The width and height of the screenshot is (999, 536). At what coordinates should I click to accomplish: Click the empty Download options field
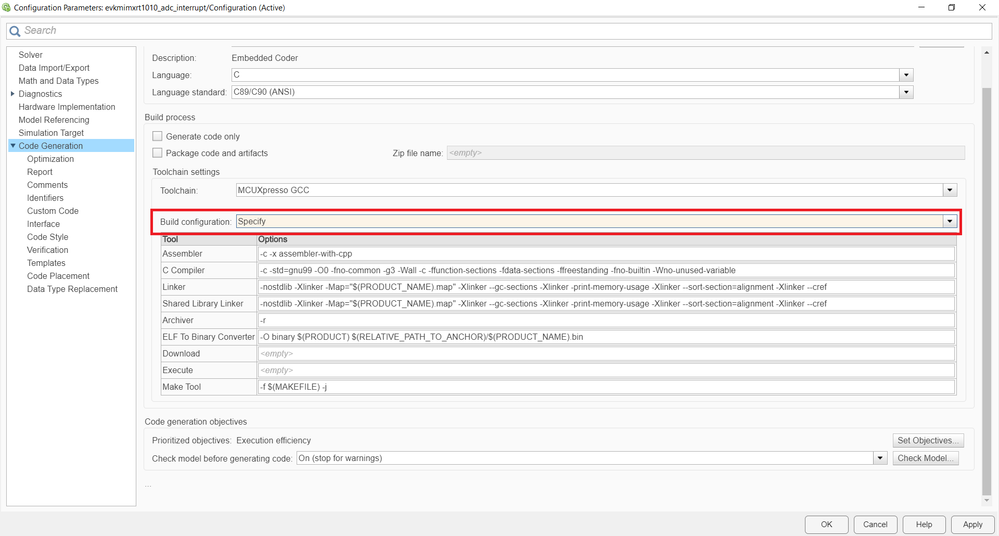click(x=606, y=353)
